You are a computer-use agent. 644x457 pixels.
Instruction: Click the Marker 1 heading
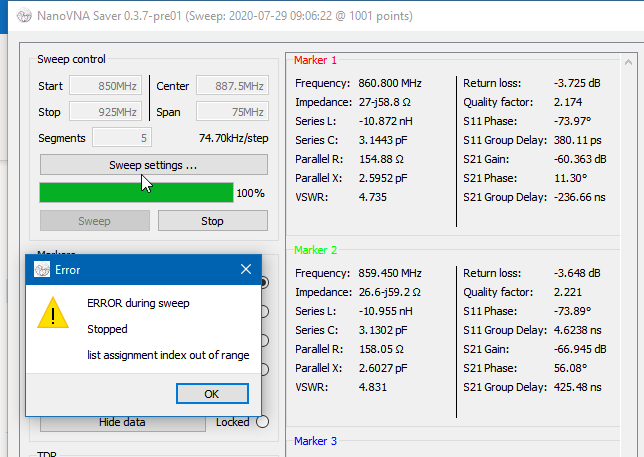(x=315, y=60)
